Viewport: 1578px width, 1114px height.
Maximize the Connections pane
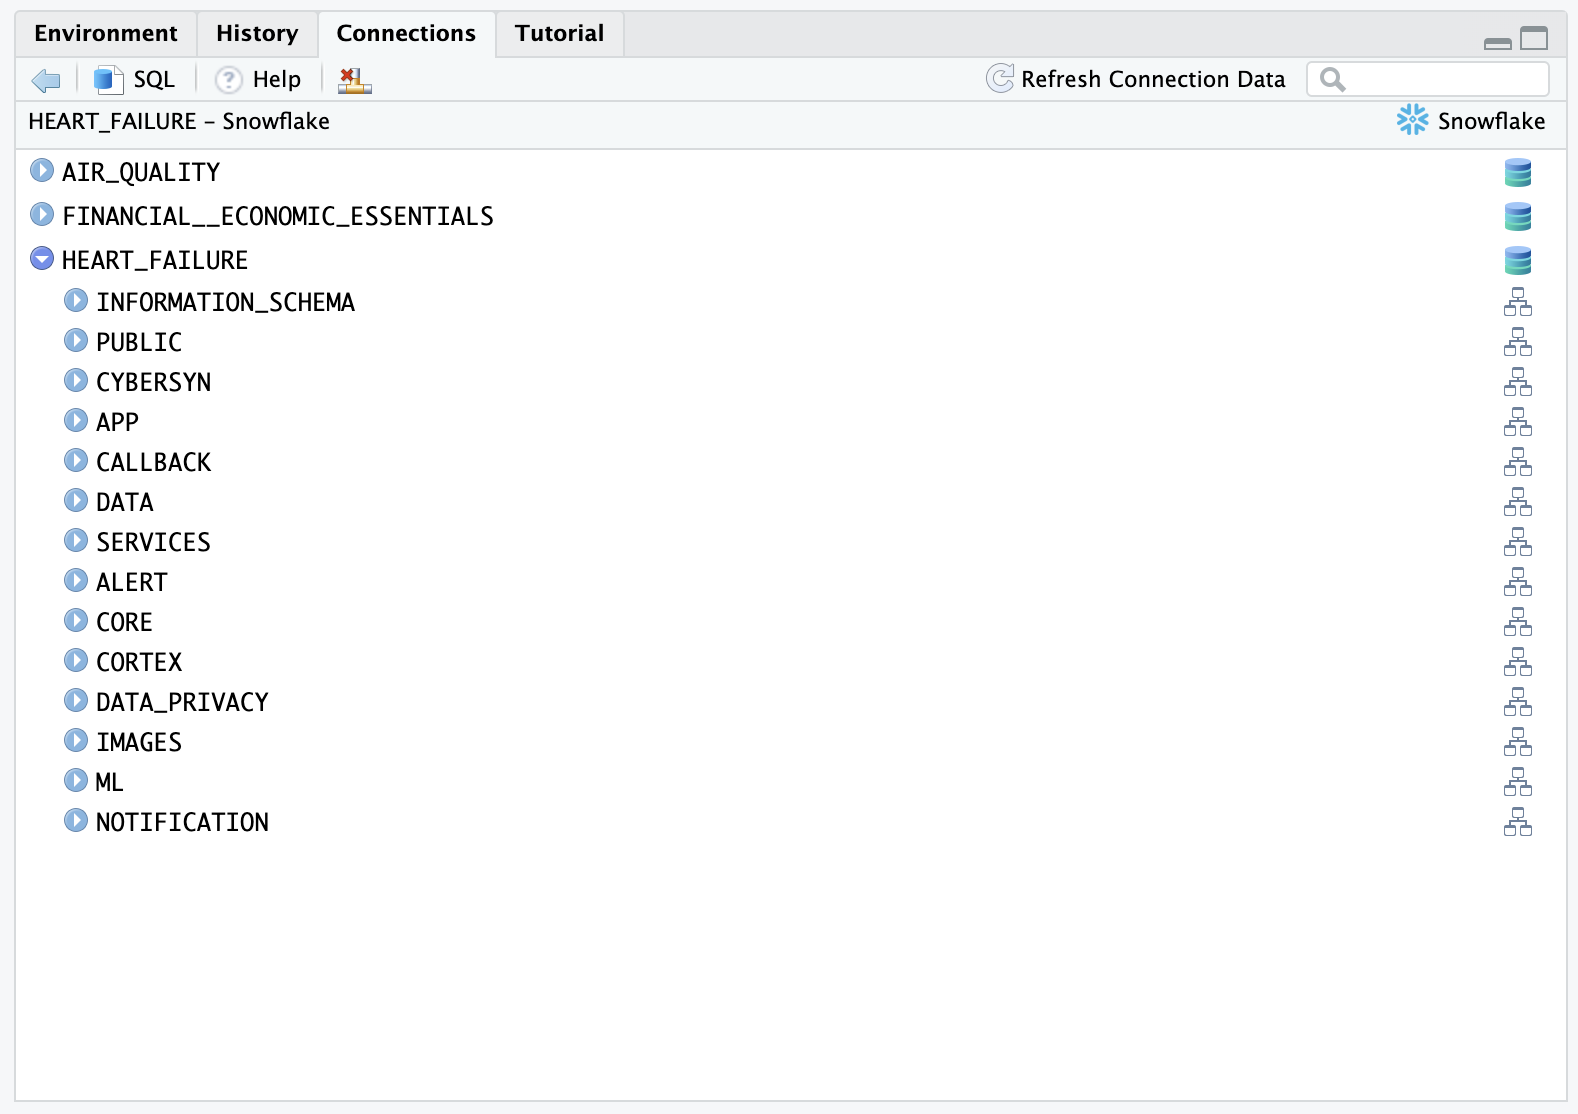click(1534, 39)
